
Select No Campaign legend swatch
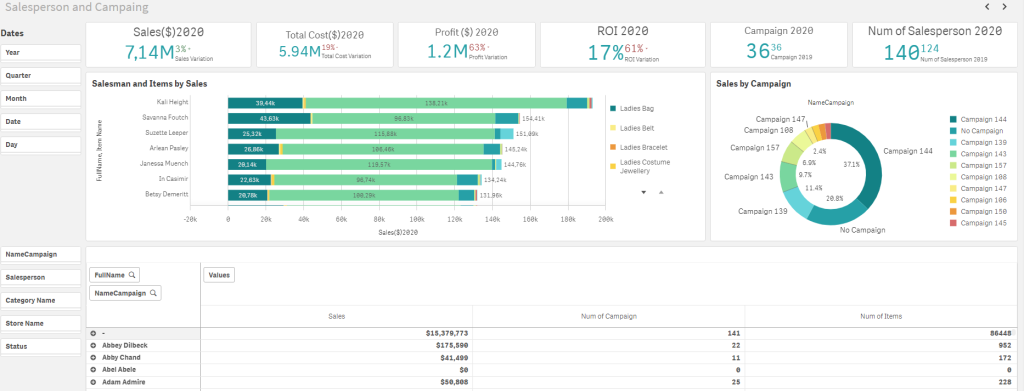953,131
